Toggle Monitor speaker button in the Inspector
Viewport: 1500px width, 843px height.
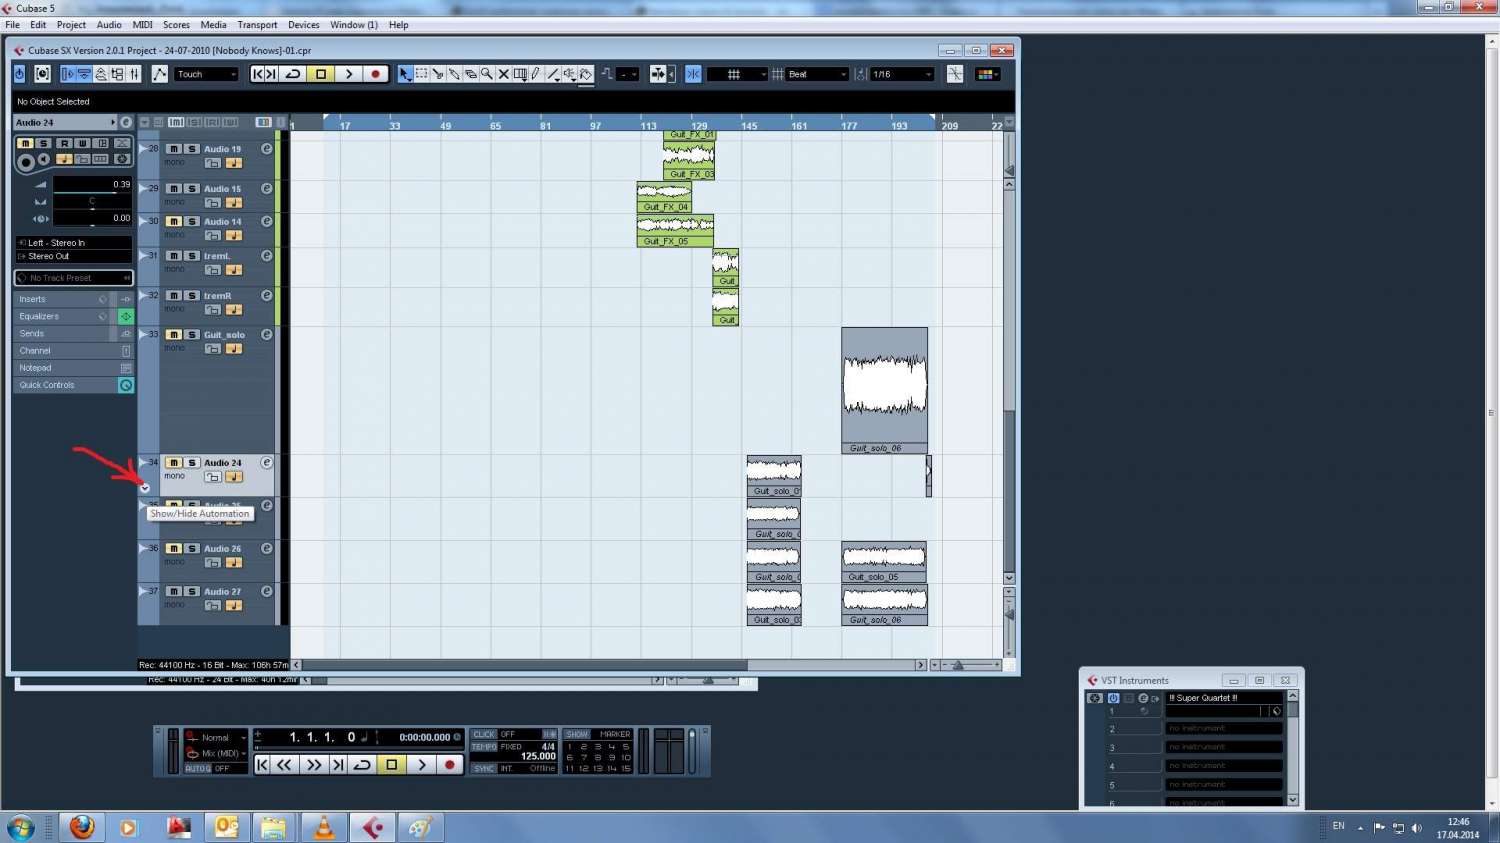[44, 160]
